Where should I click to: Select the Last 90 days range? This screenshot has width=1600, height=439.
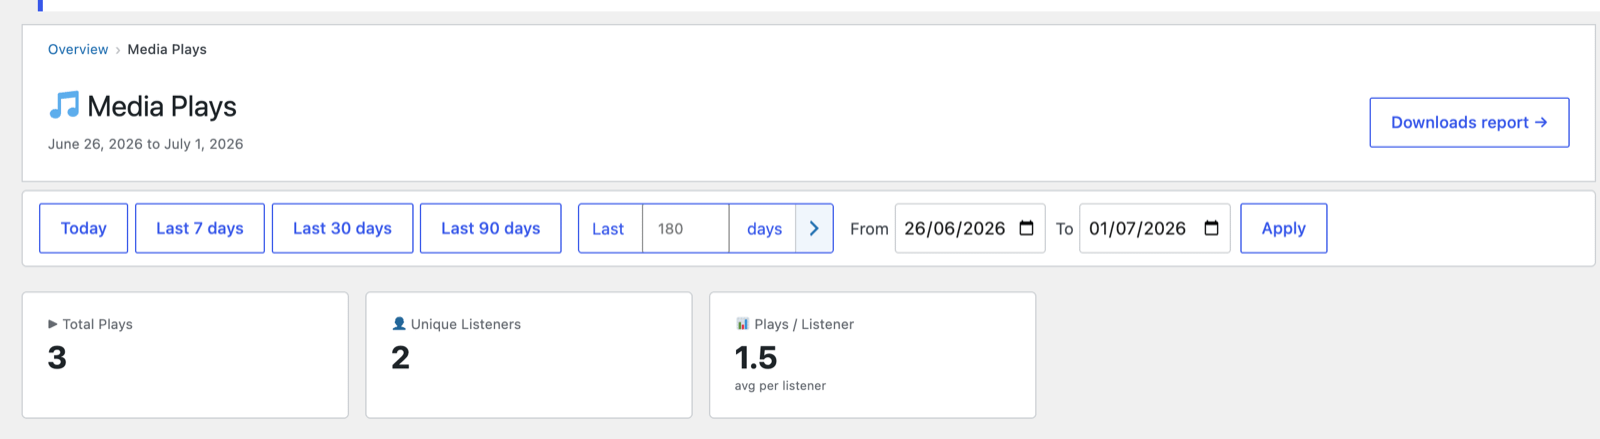tap(491, 228)
